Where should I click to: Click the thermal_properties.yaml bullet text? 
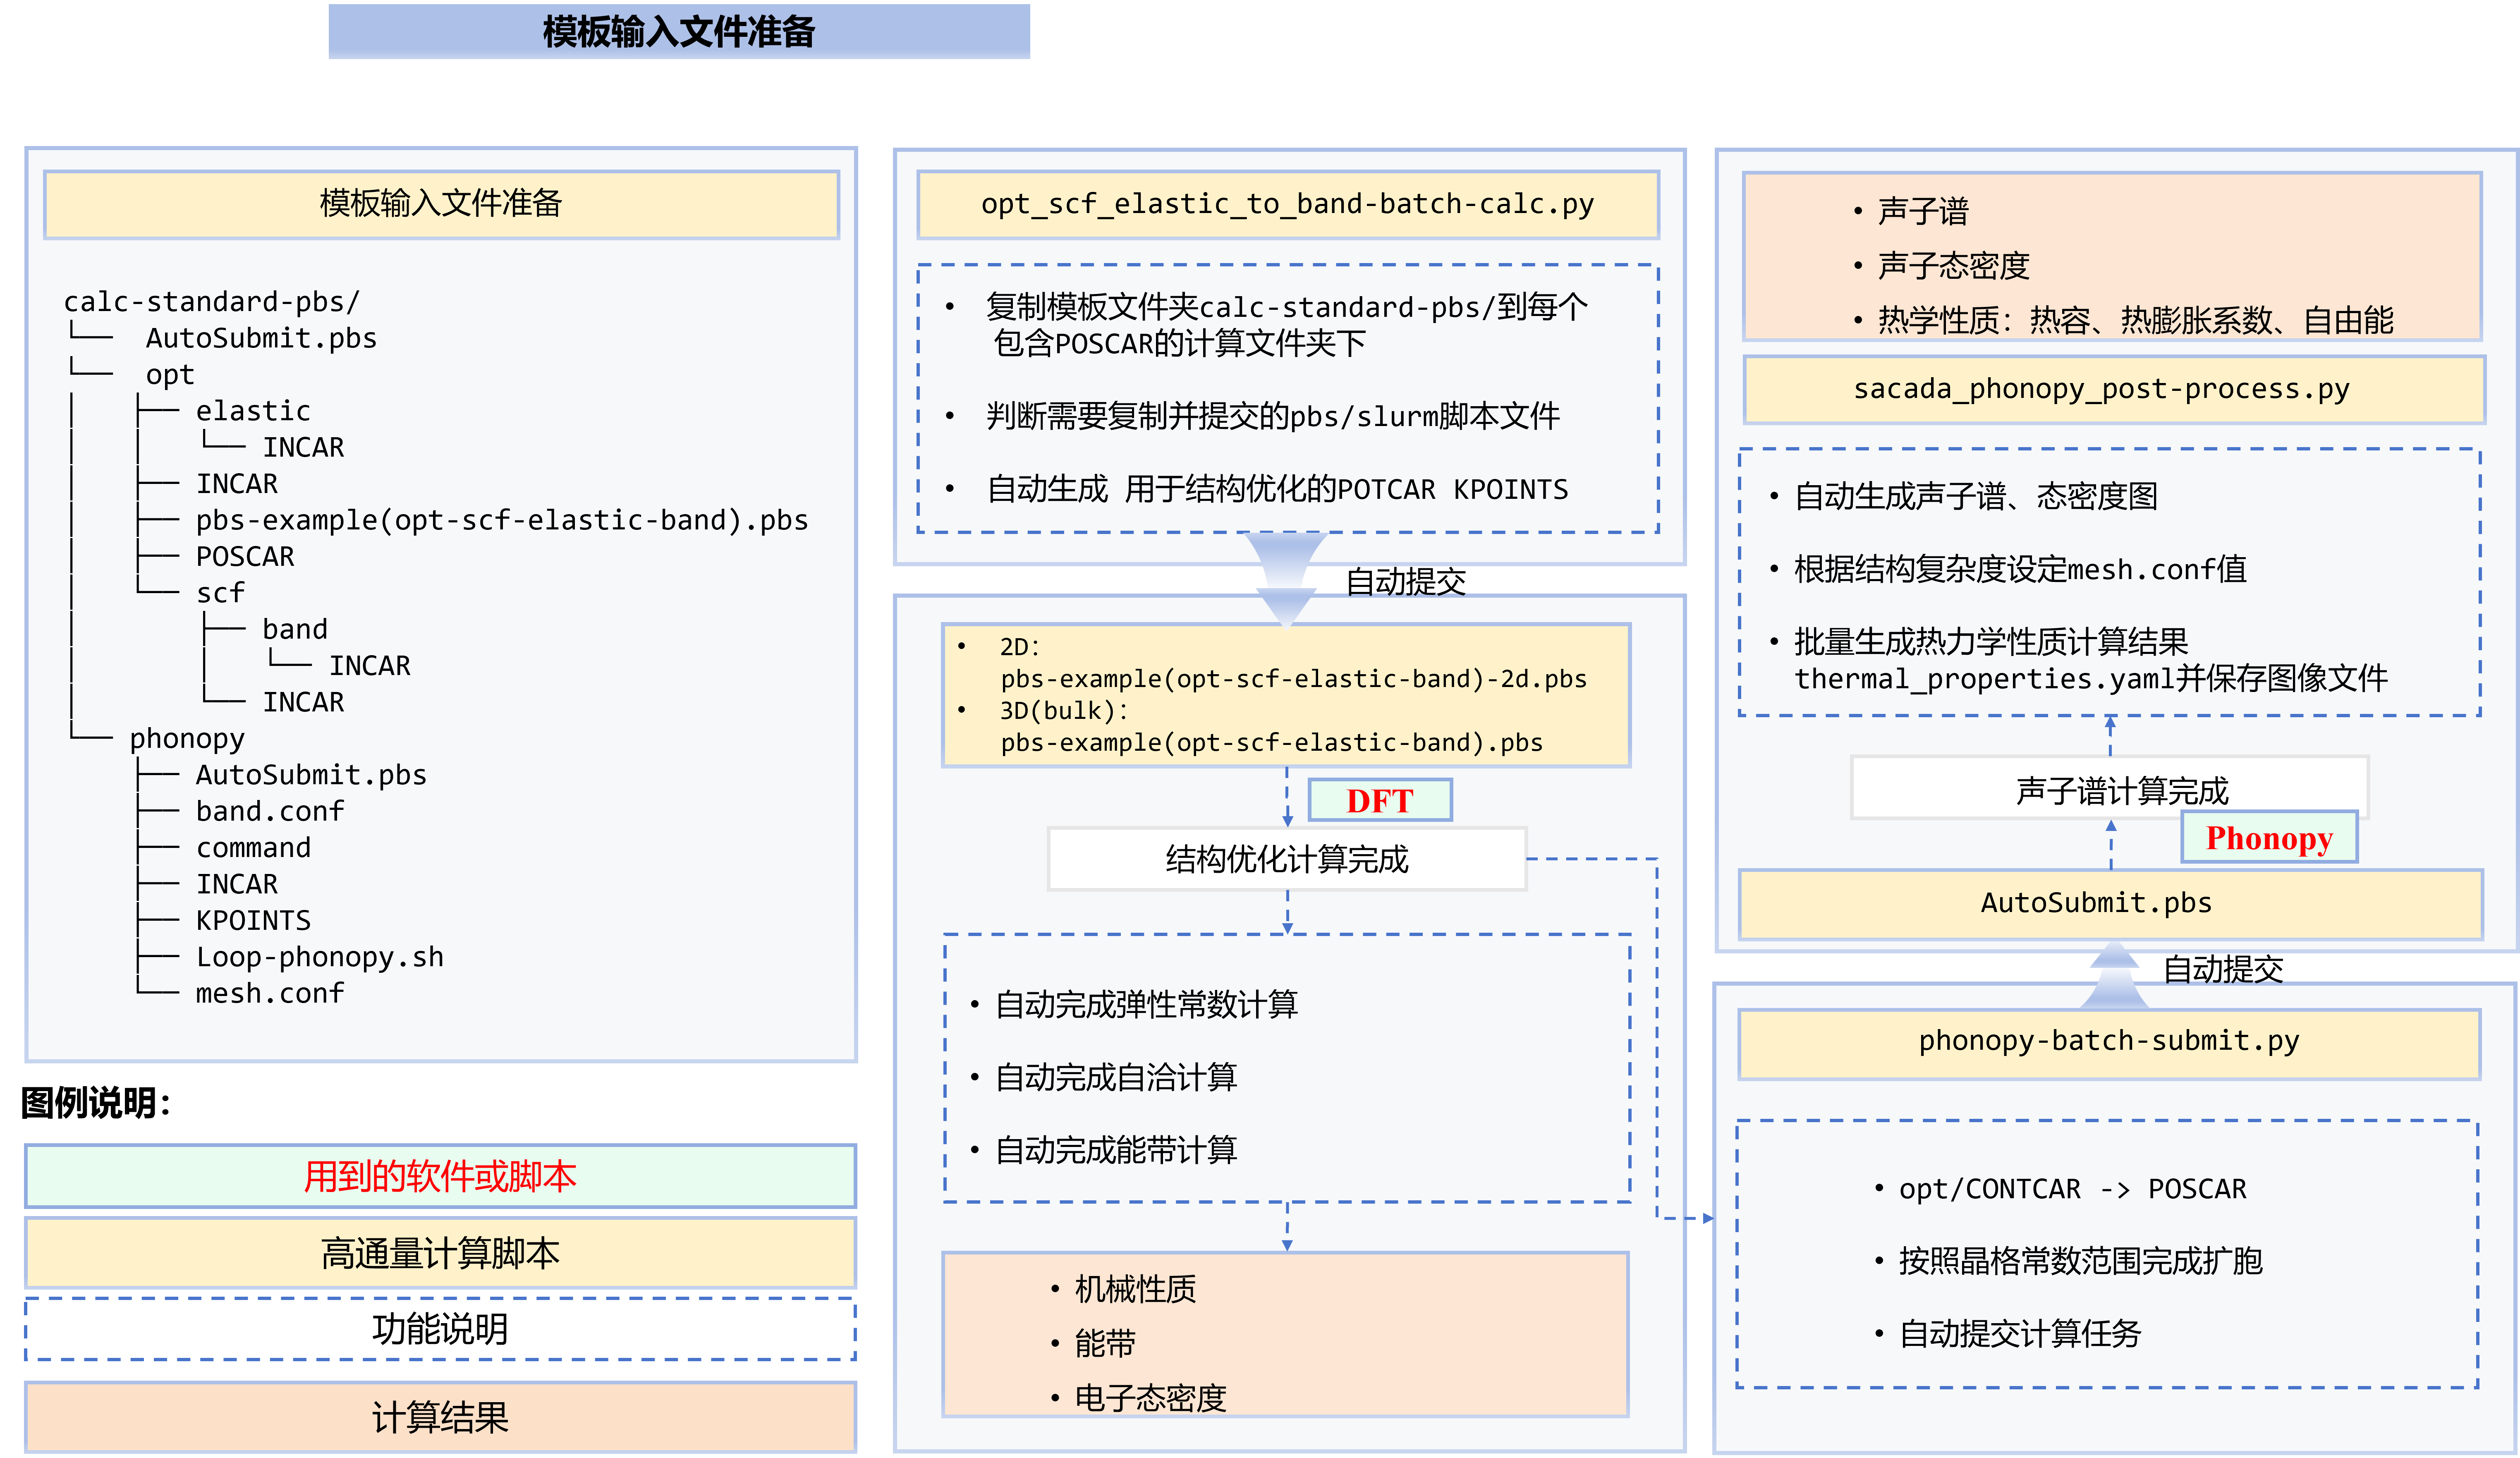[2091, 660]
